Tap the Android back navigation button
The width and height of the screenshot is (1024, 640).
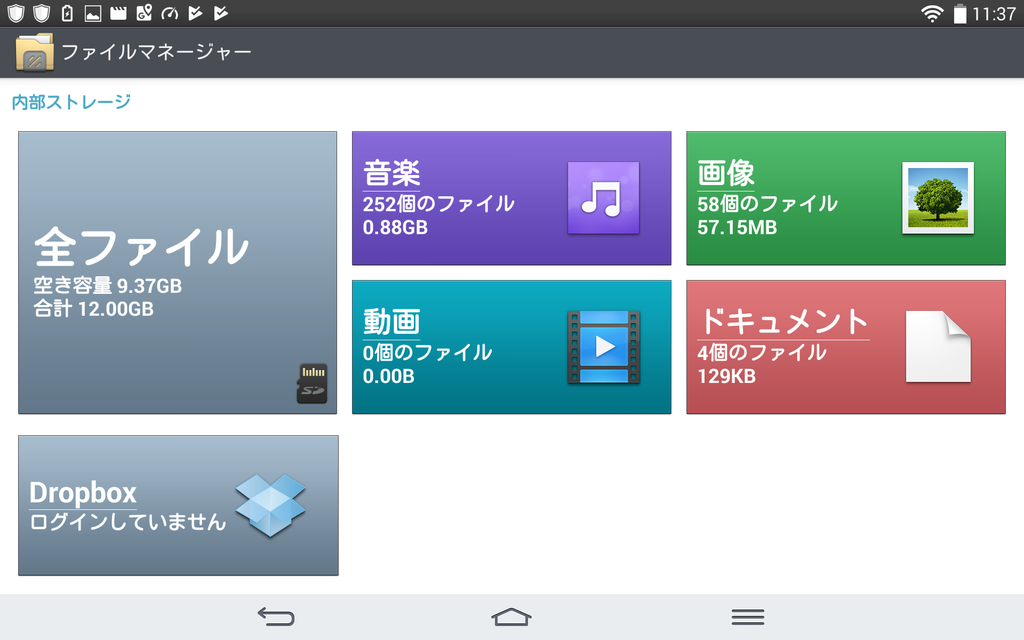[x=276, y=616]
